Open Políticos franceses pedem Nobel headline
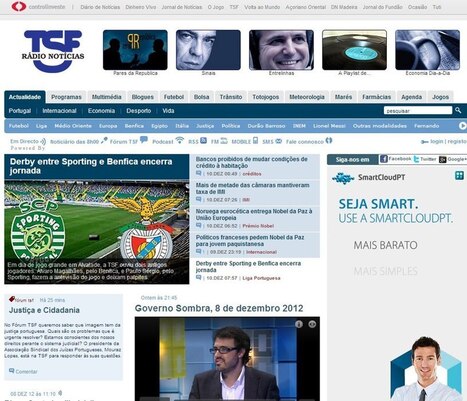Viewport: 467px width, 401px height. click(x=250, y=241)
